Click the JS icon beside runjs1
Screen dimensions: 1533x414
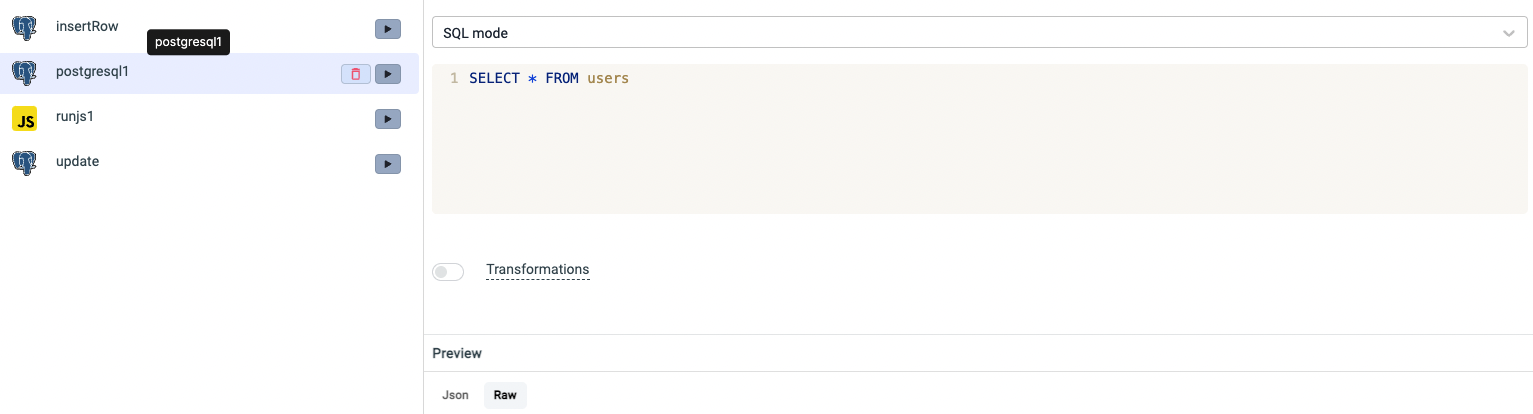[24, 119]
